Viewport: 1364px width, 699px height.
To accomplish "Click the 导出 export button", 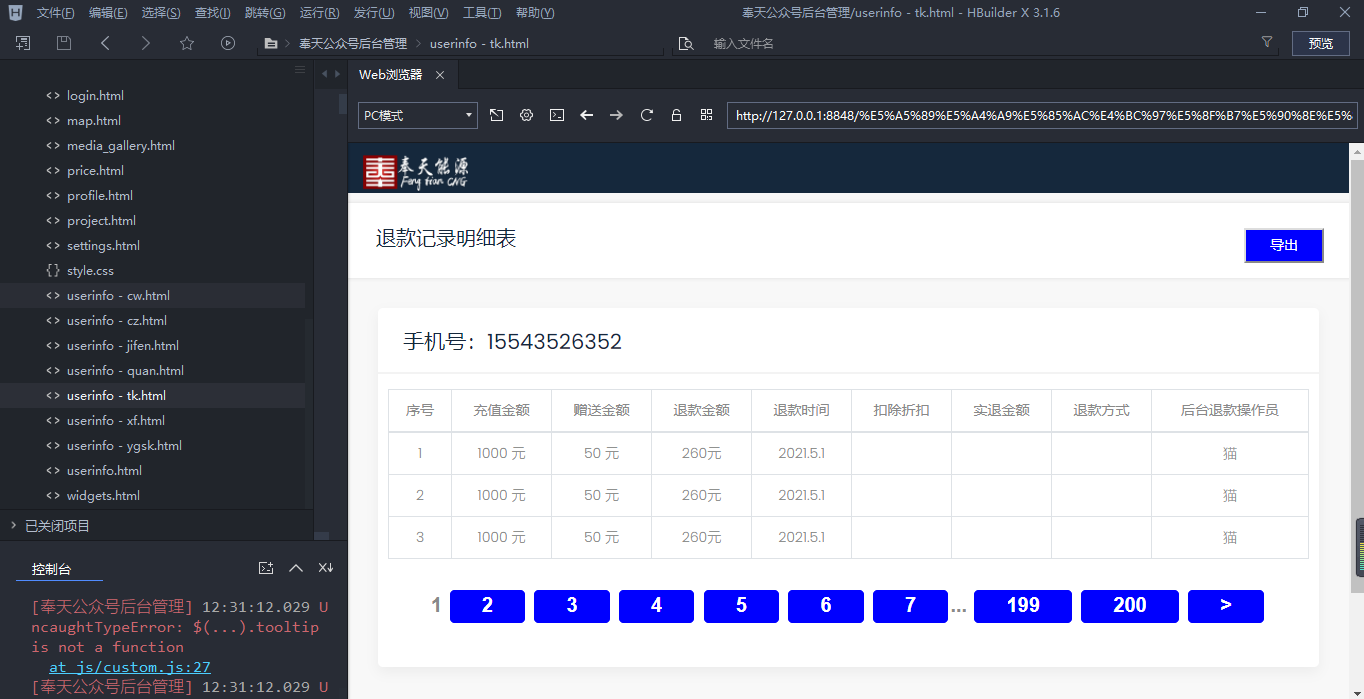I will coord(1283,246).
